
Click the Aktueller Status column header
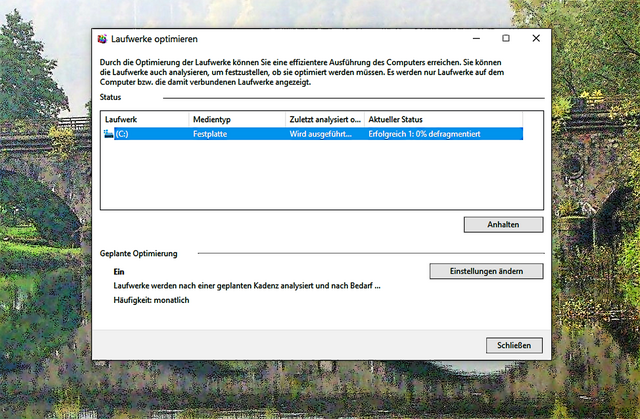(443, 120)
